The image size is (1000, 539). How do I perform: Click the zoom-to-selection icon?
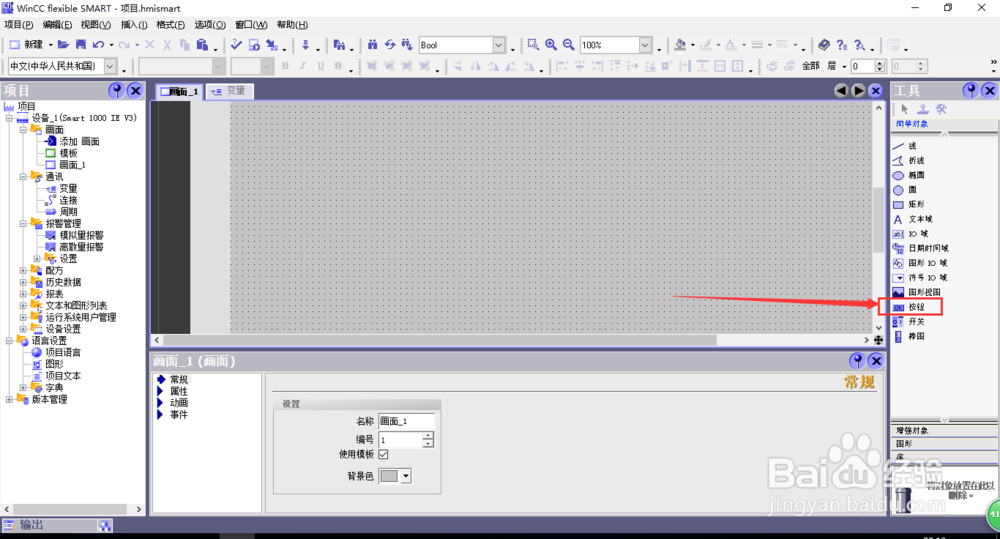point(533,45)
